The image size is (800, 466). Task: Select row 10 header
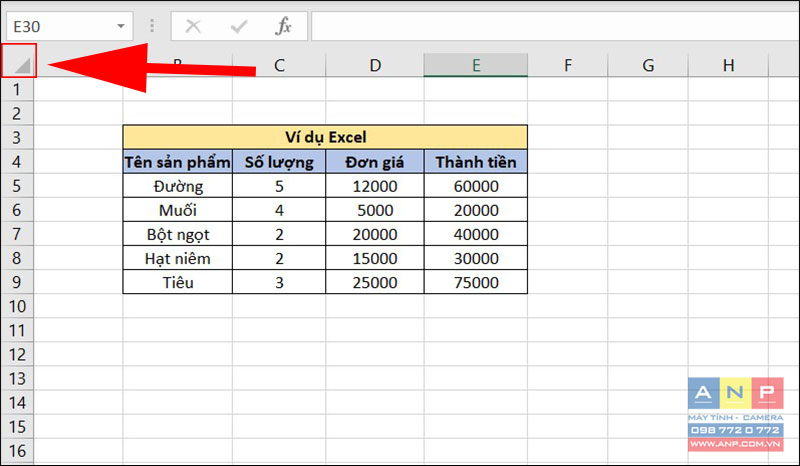17,306
